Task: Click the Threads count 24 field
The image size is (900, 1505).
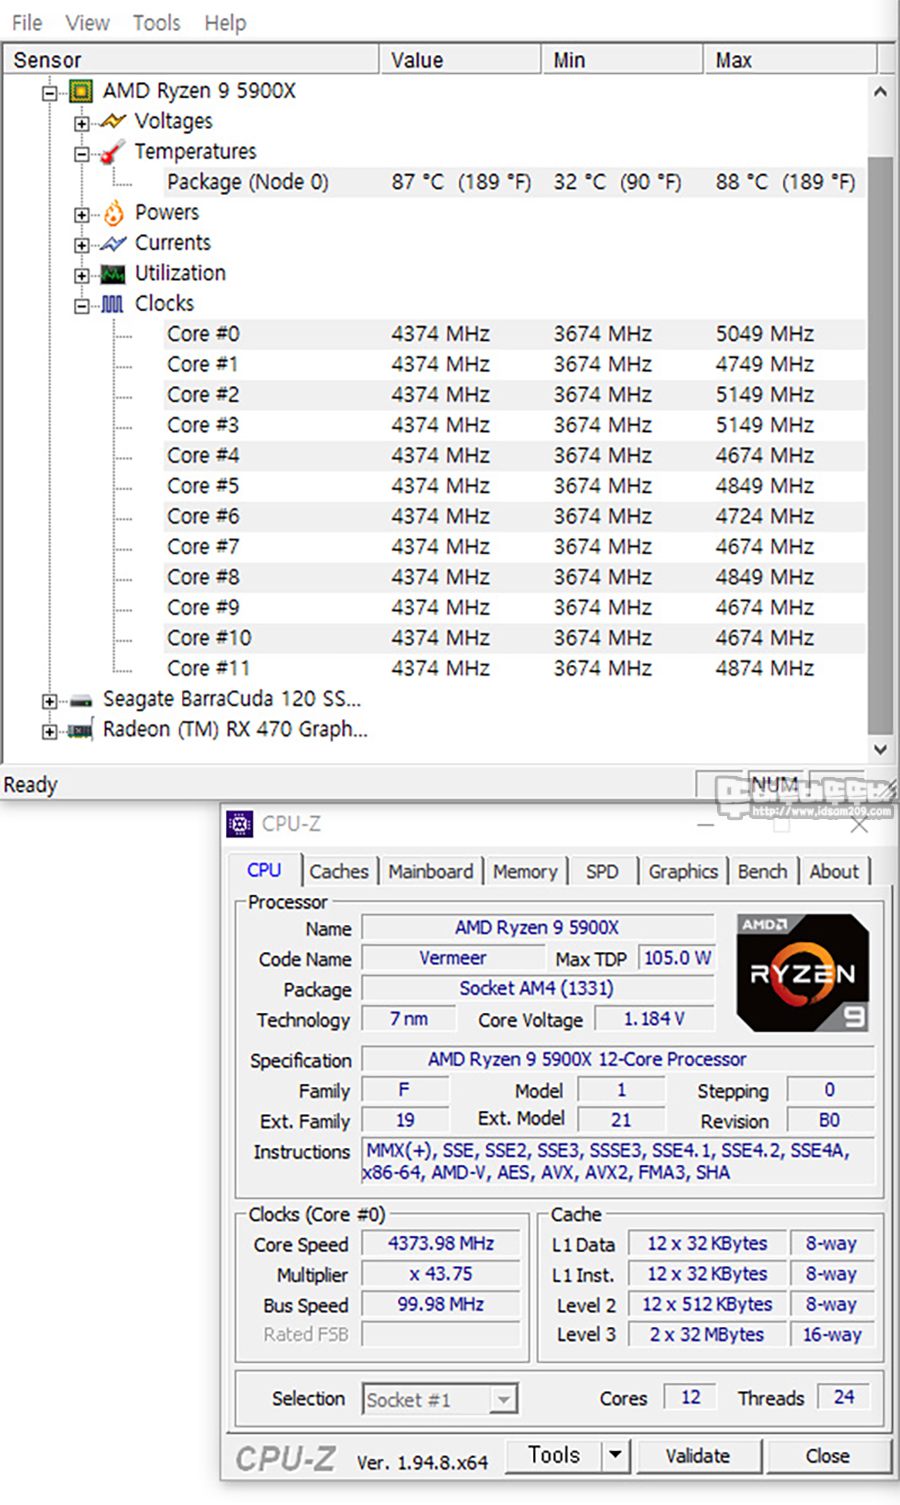Action: coord(844,1397)
